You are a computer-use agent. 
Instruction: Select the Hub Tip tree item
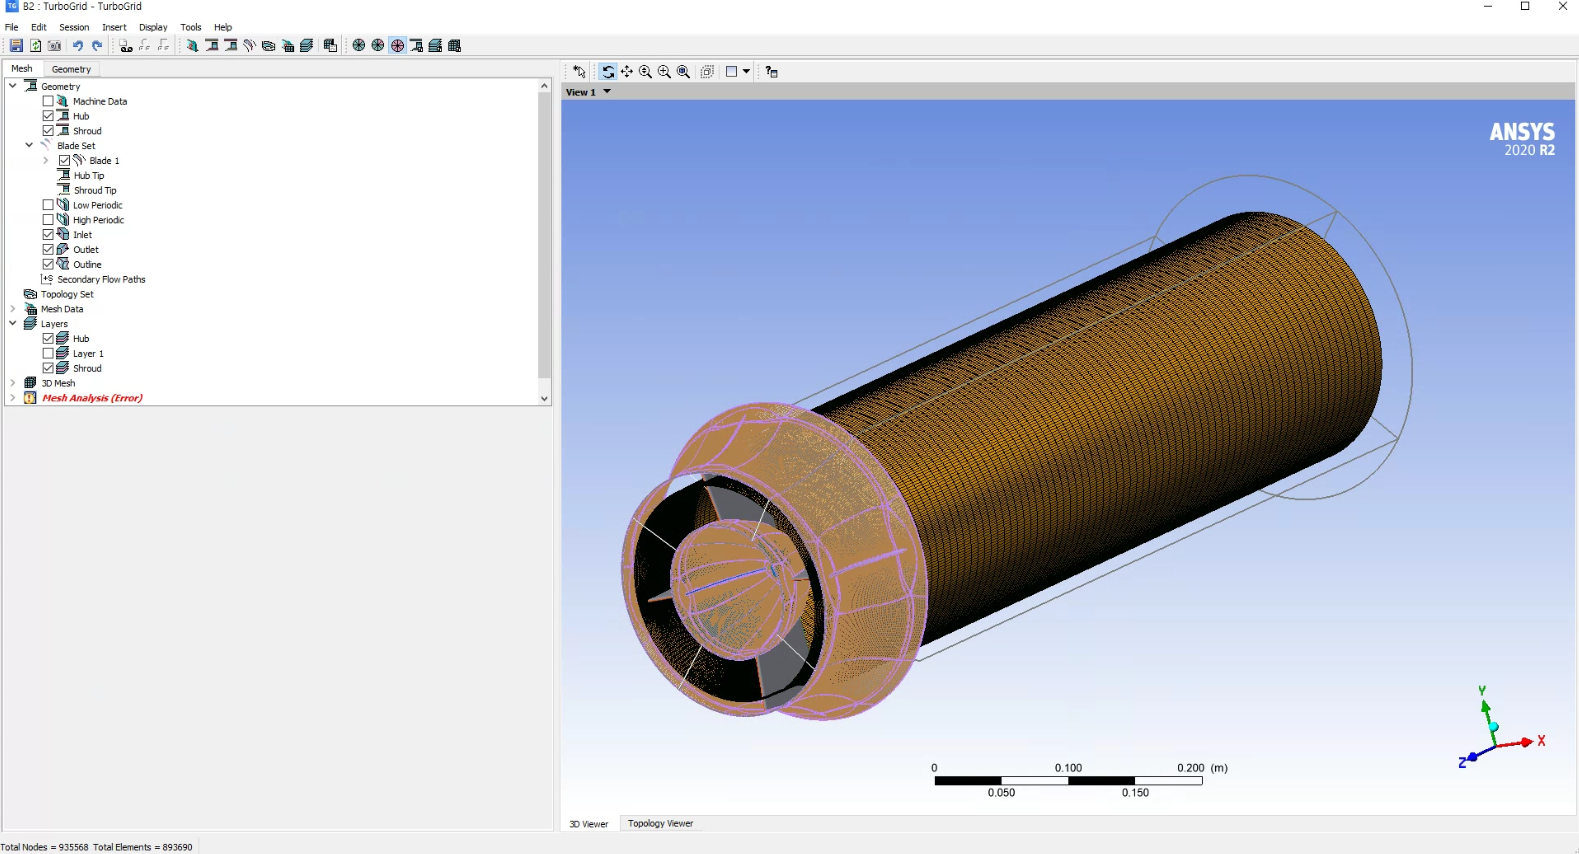(89, 175)
